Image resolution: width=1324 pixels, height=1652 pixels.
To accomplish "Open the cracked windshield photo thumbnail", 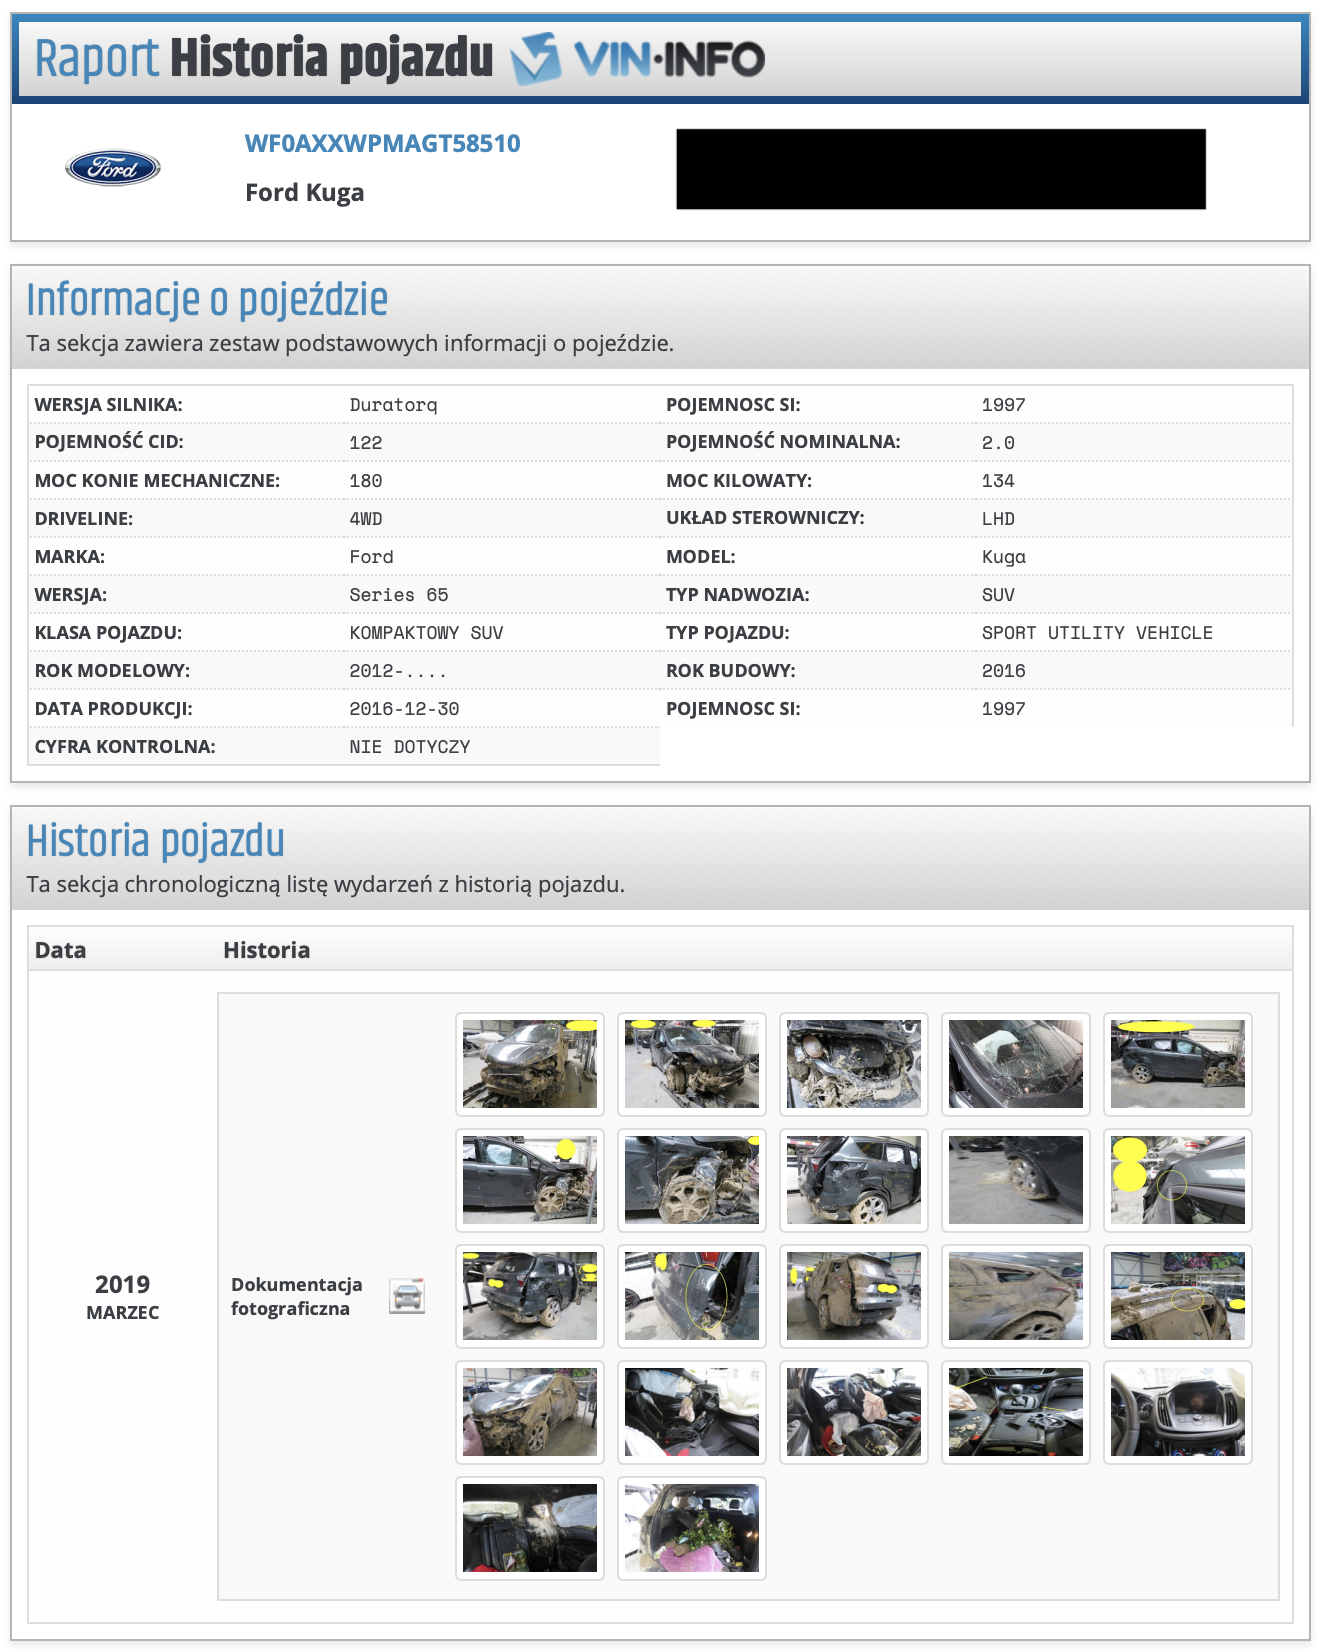I will 1015,1064.
